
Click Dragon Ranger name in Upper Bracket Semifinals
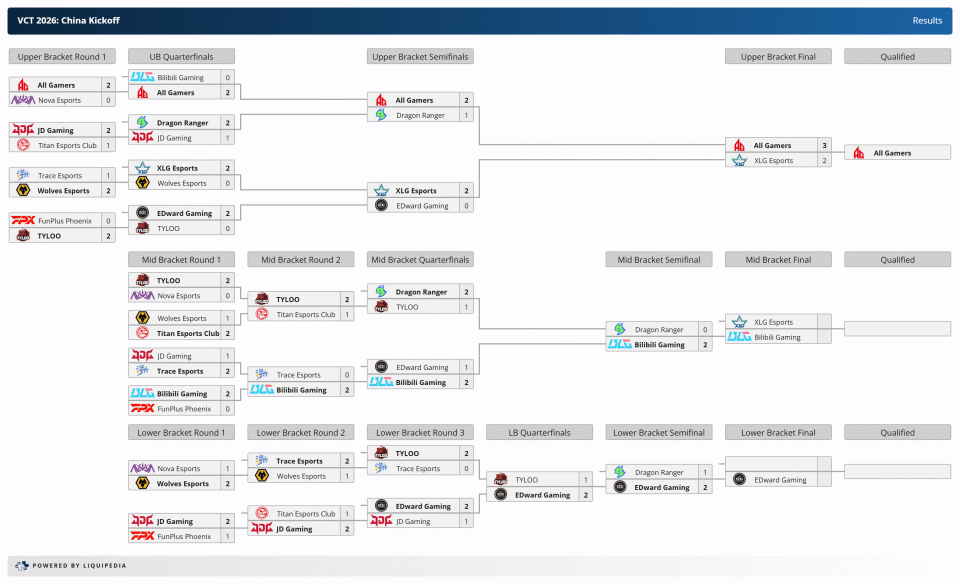pyautogui.click(x=421, y=115)
